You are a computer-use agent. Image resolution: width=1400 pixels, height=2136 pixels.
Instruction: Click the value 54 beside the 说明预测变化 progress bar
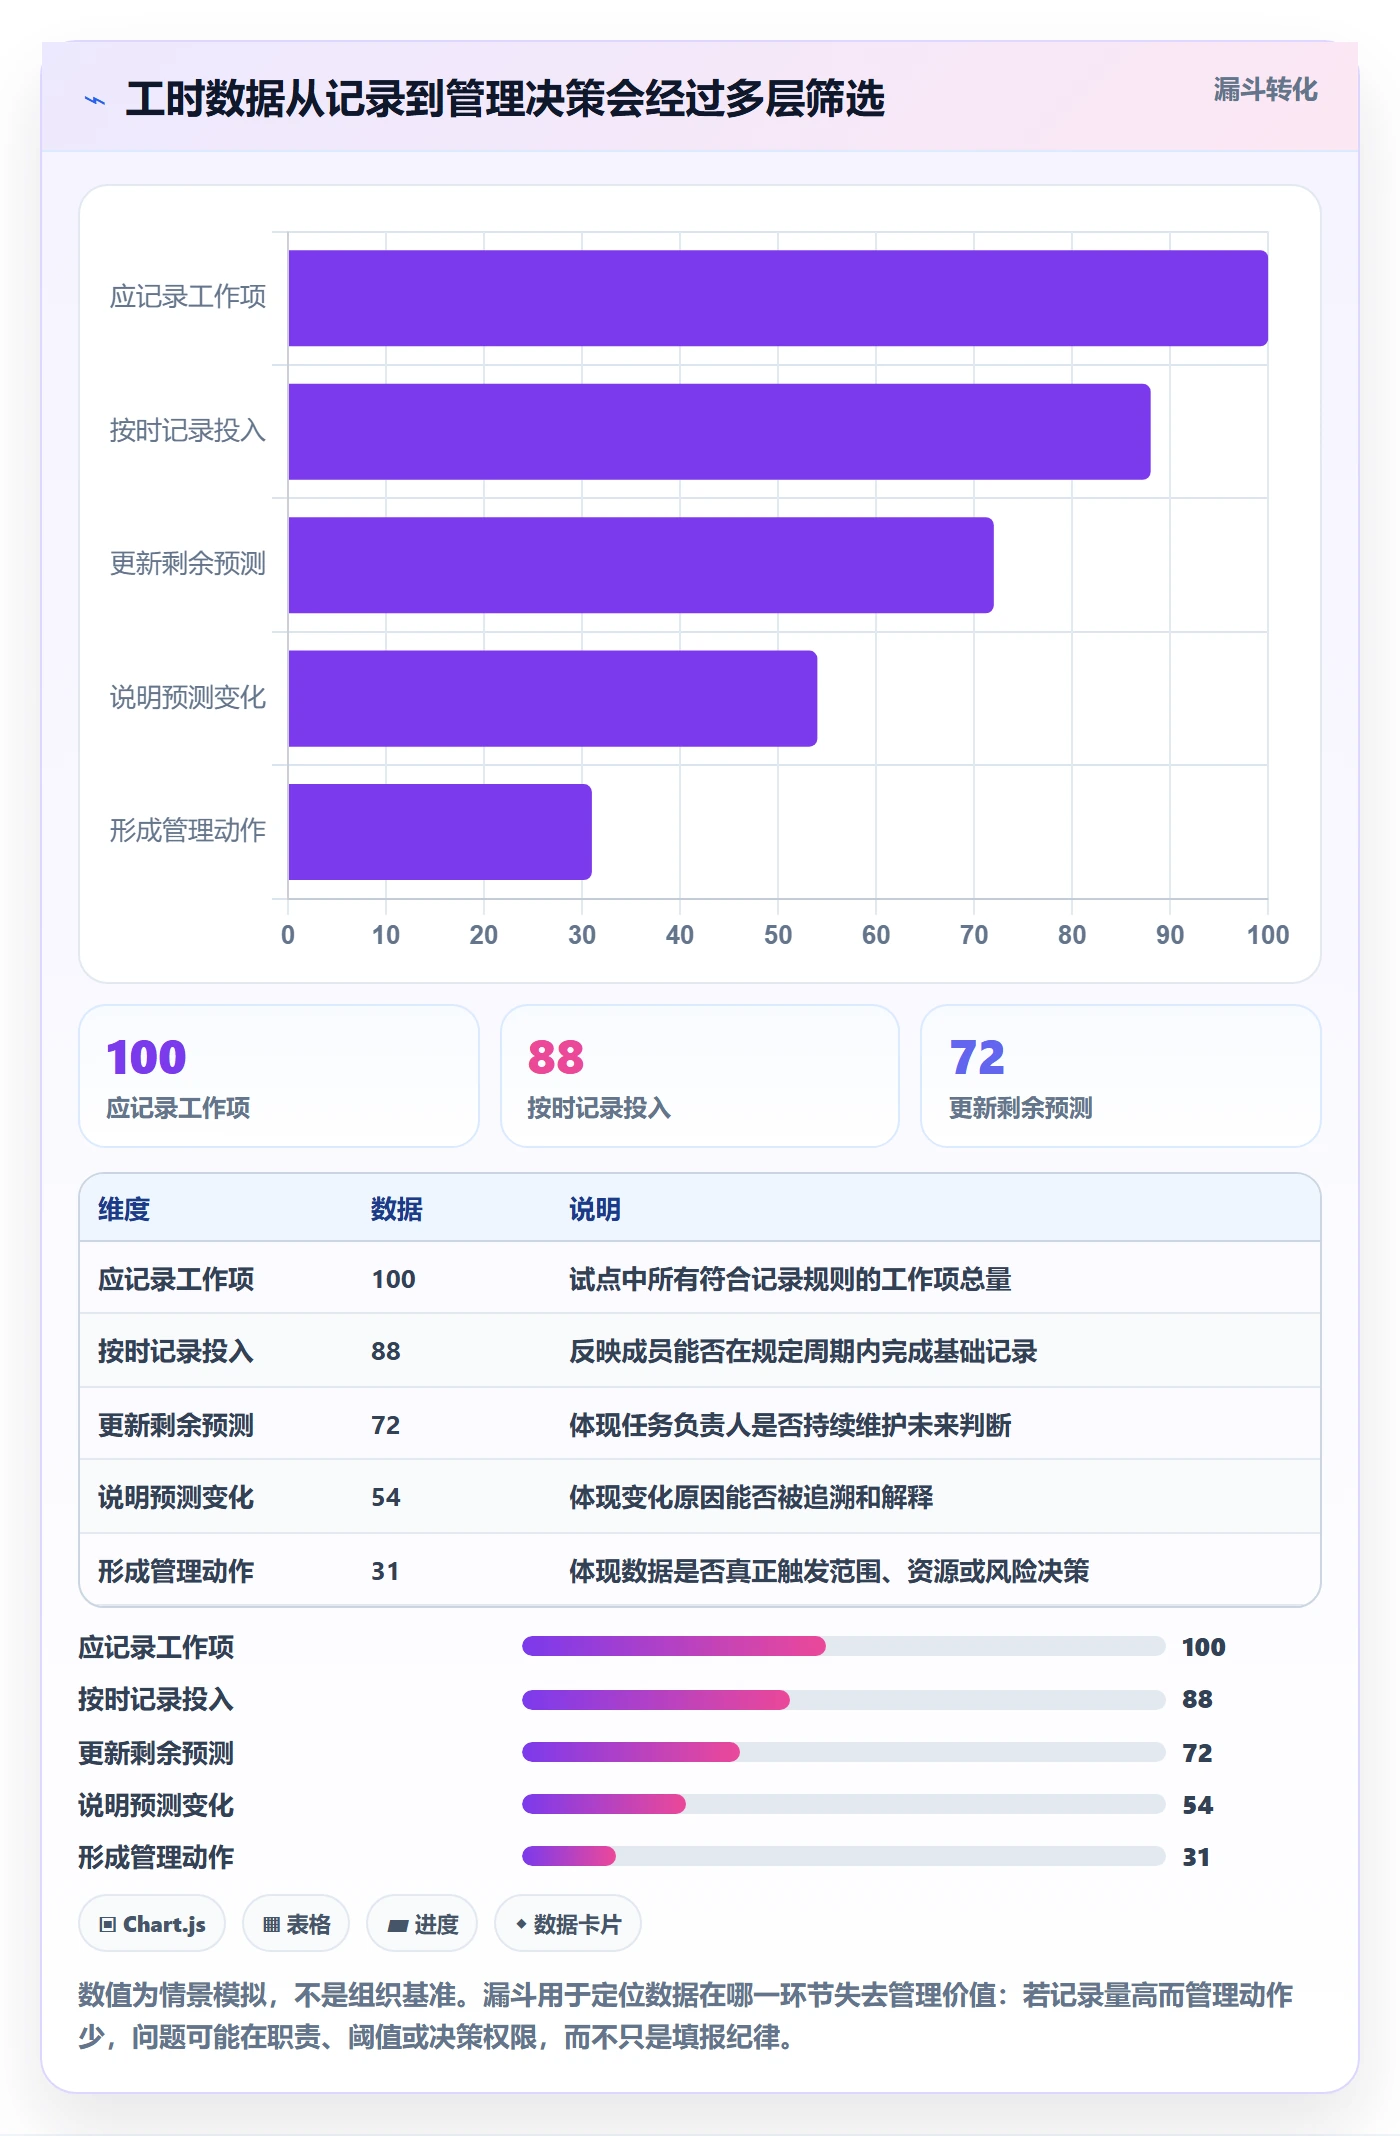coord(1197,1805)
